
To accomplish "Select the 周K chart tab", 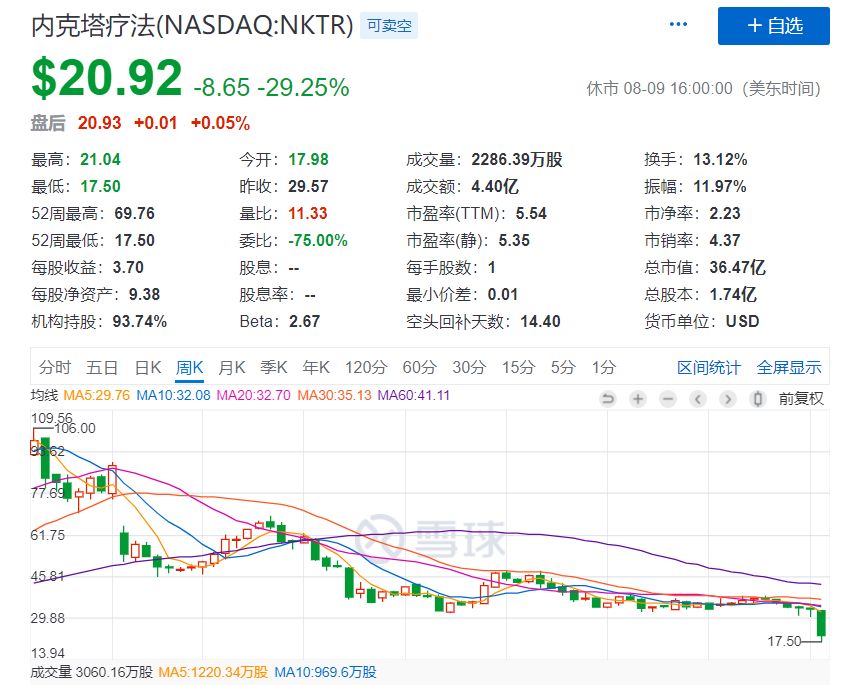I will (189, 367).
